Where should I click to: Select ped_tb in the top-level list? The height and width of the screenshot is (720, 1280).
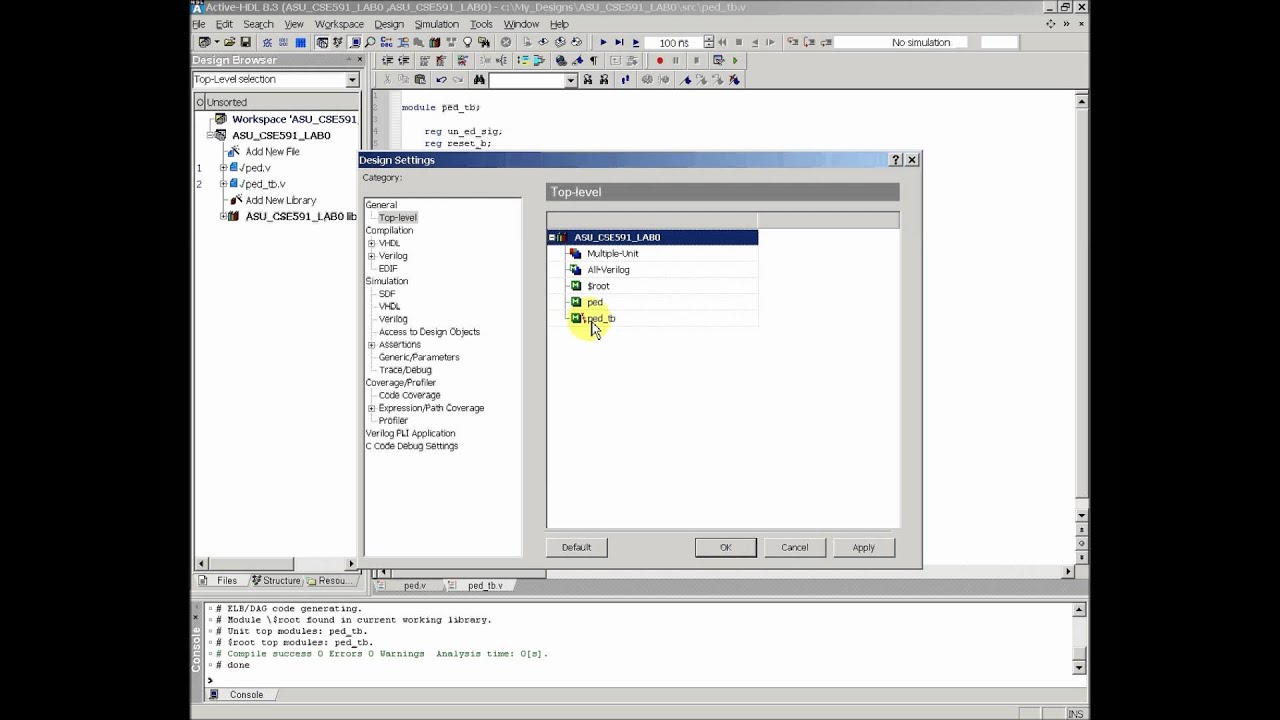coord(601,318)
